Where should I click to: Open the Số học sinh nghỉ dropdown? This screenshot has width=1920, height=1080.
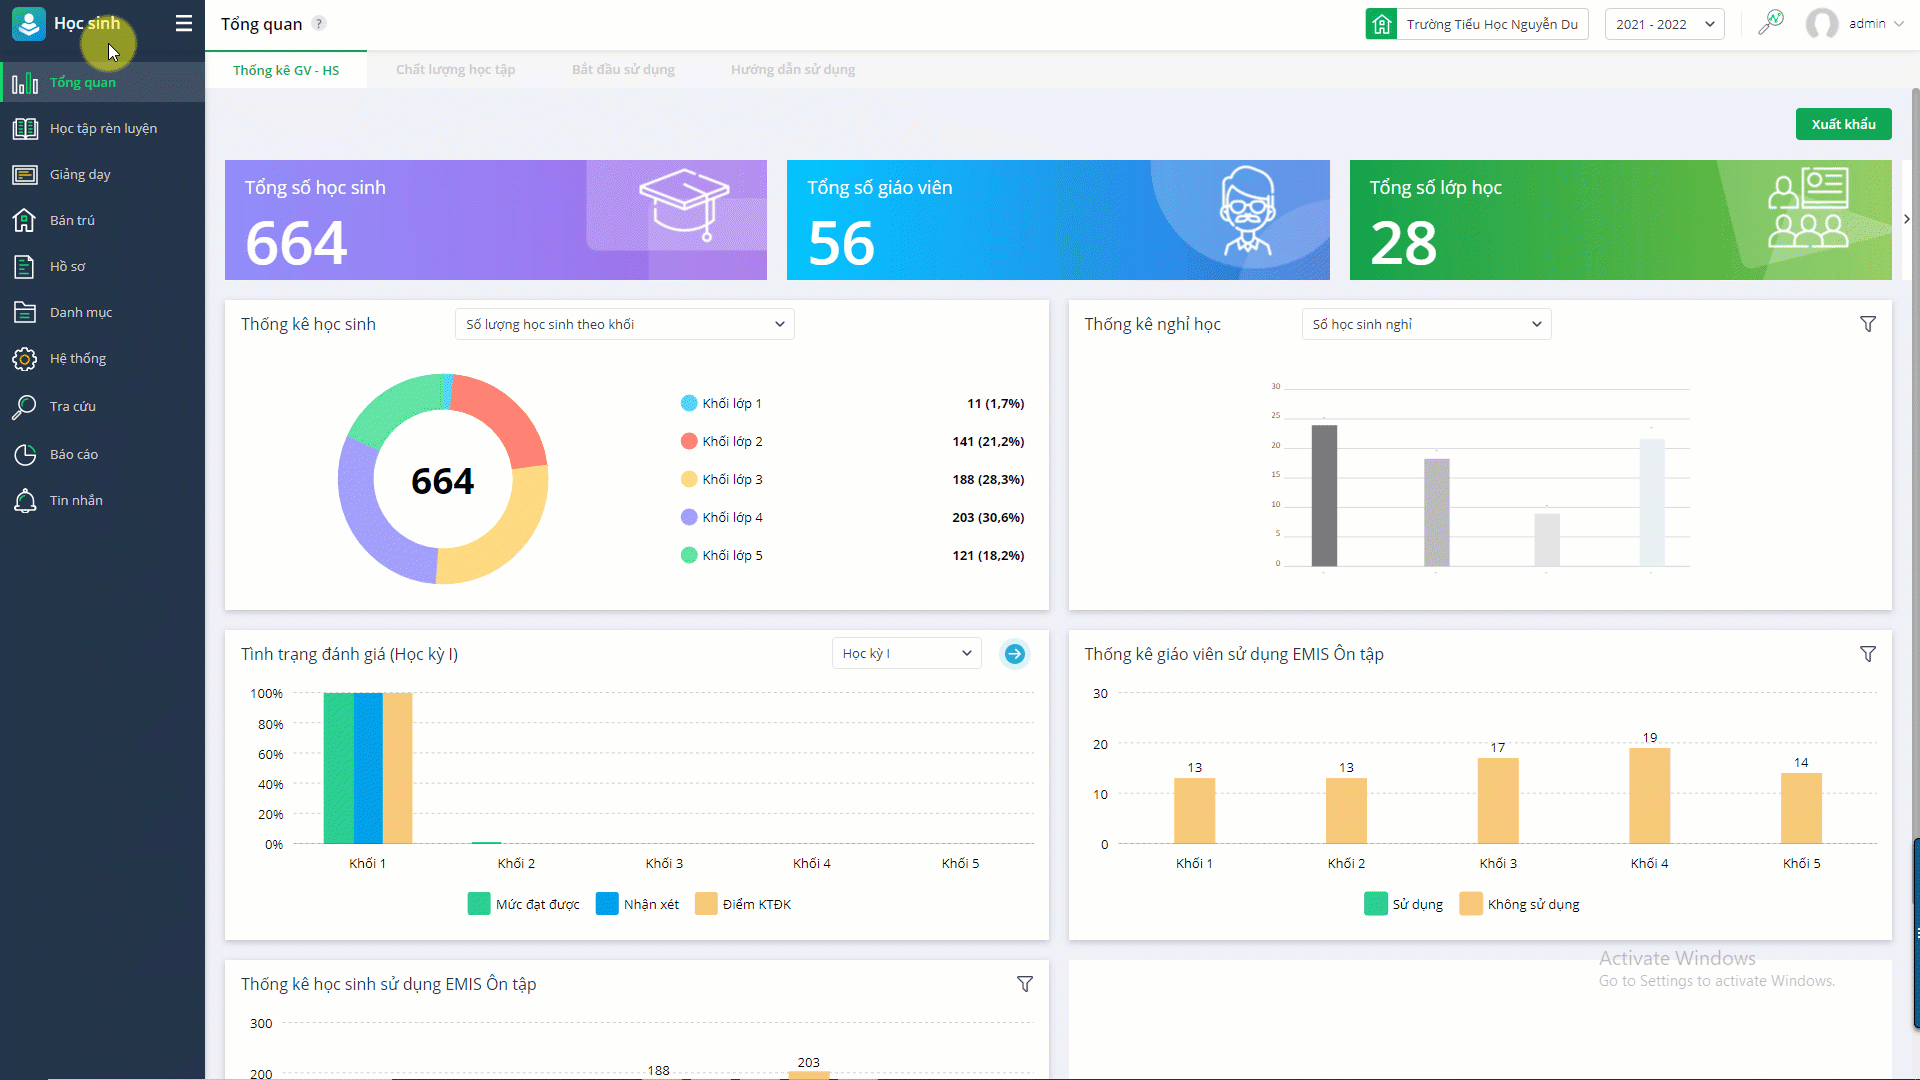[1426, 324]
